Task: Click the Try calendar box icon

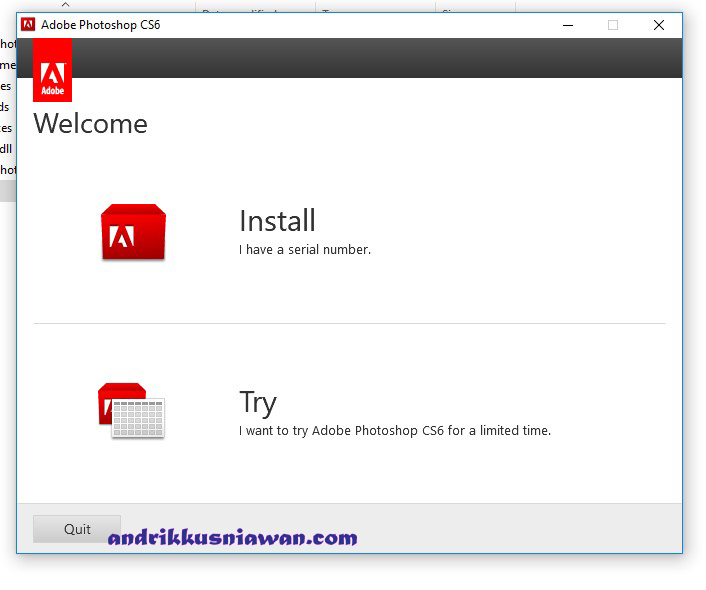Action: 131,410
